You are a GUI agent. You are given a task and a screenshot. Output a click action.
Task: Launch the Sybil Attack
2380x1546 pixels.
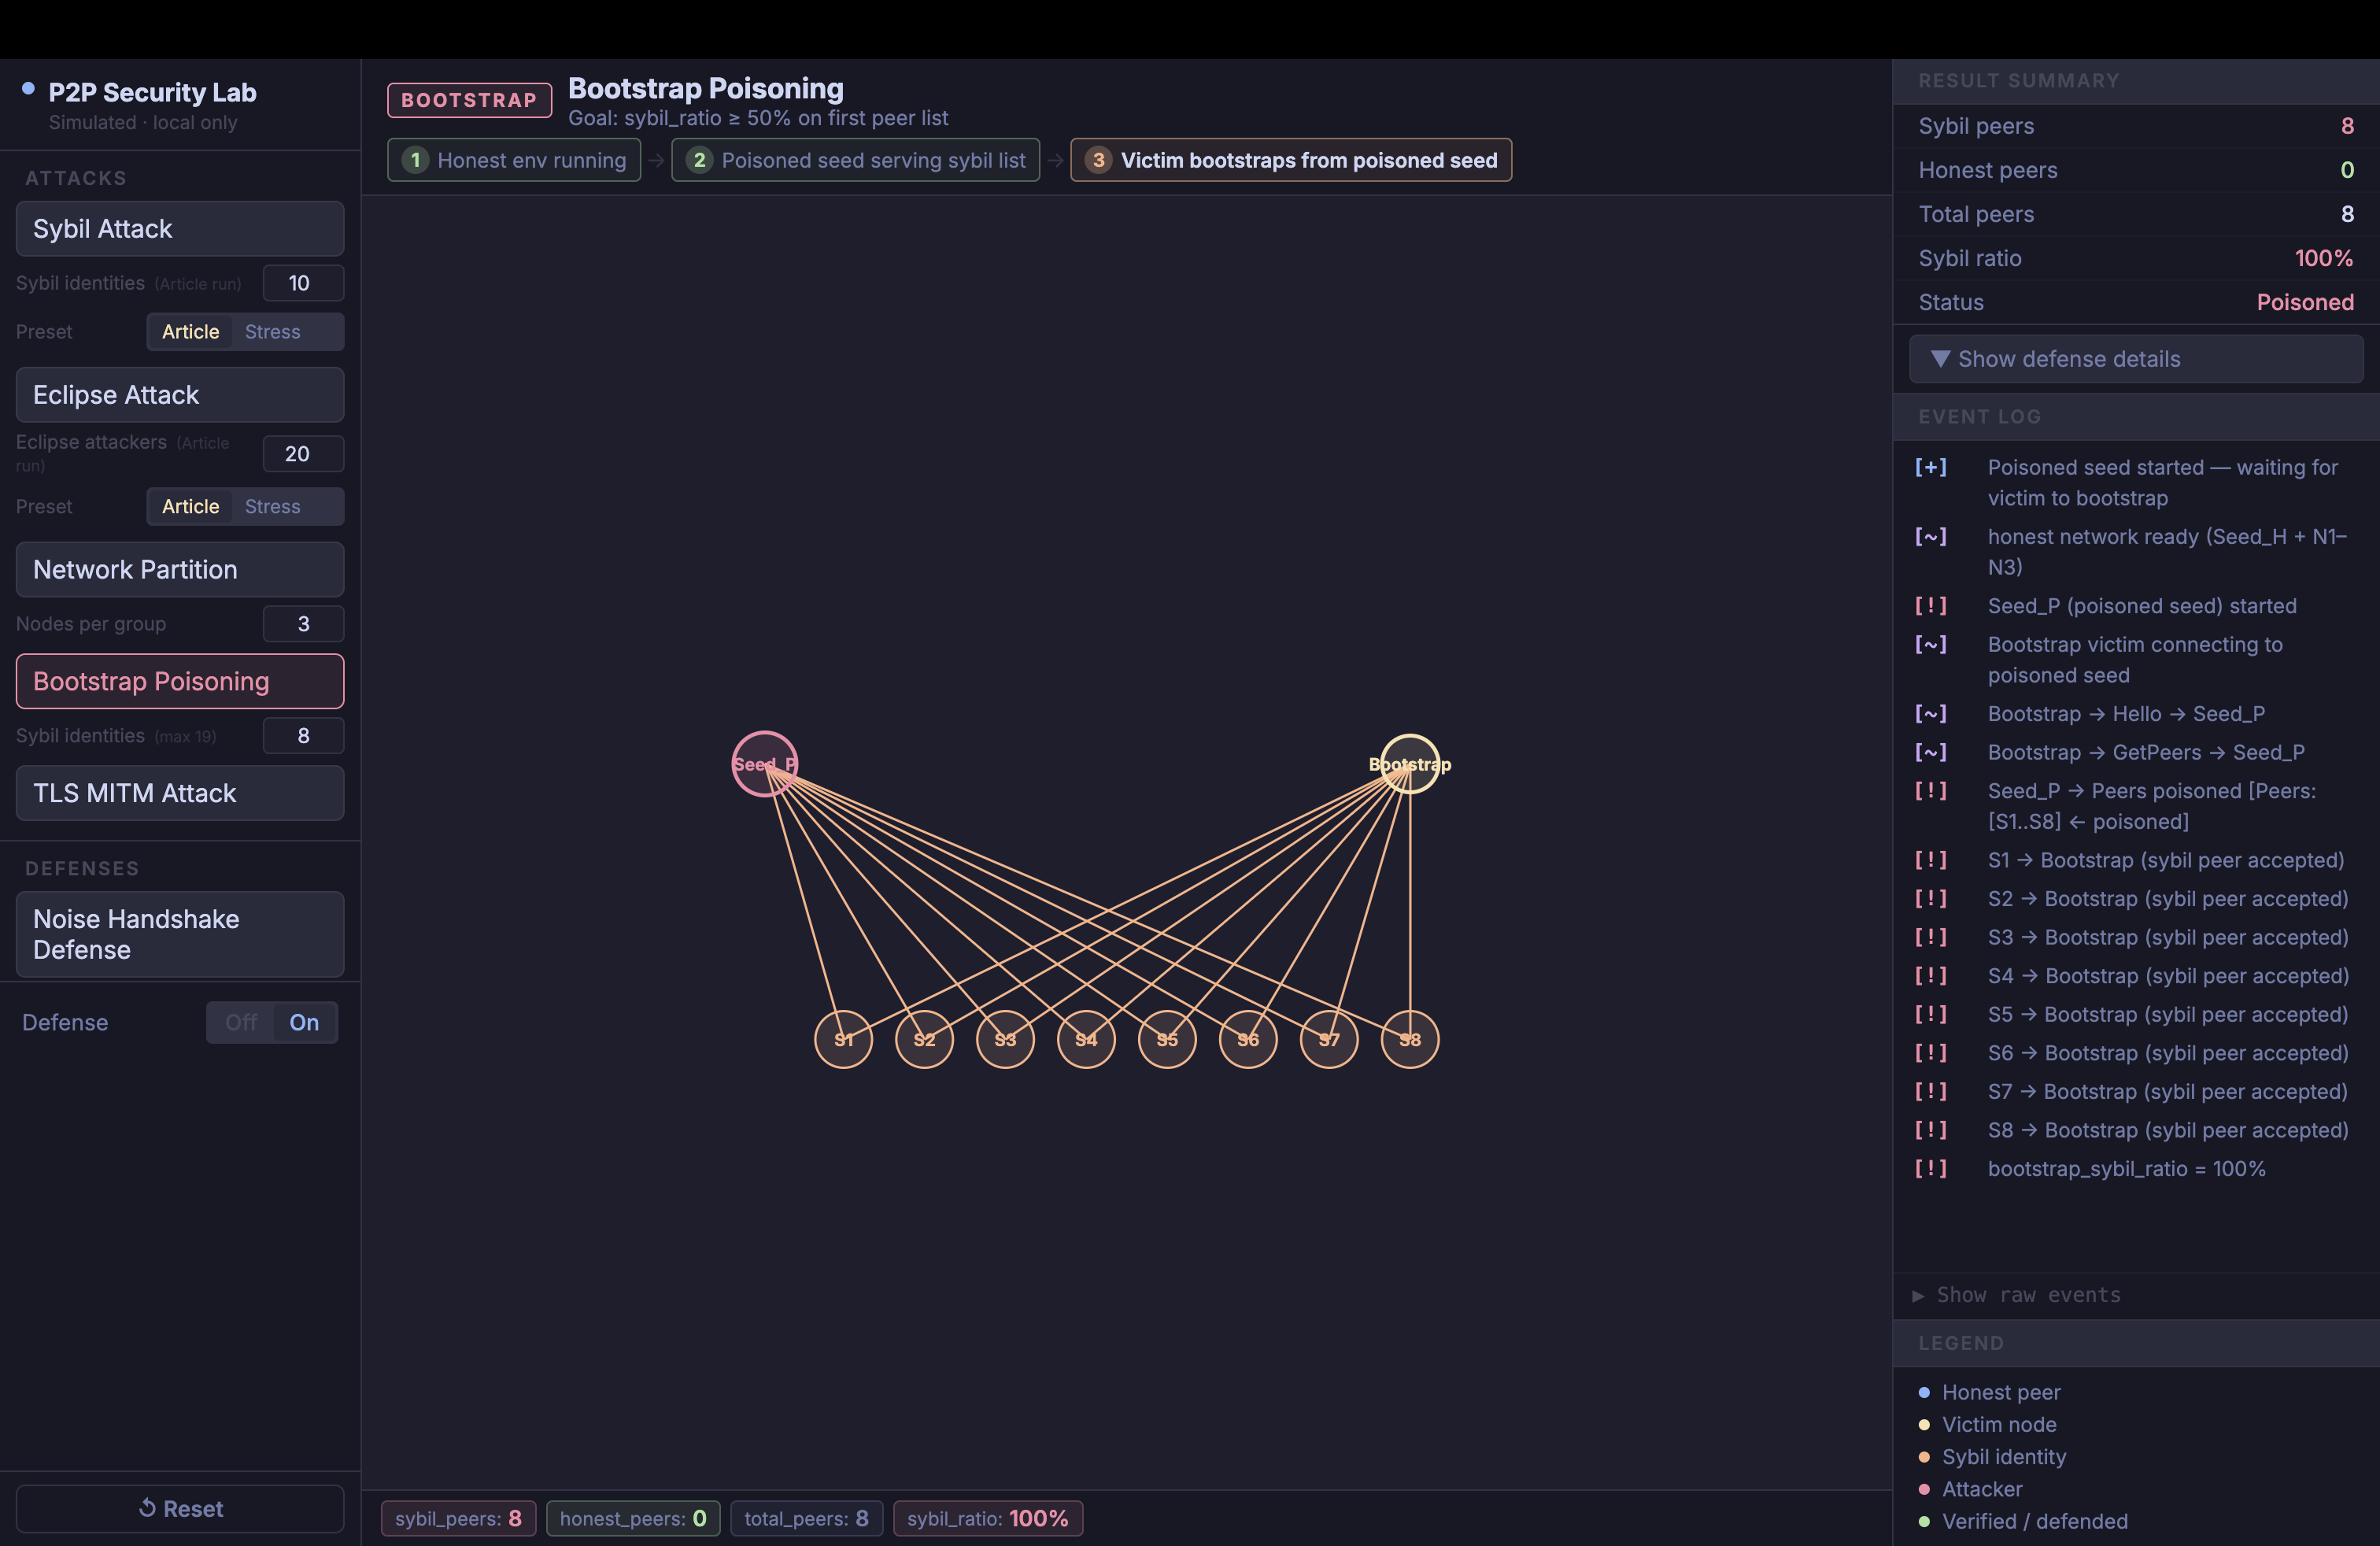pyautogui.click(x=180, y=229)
